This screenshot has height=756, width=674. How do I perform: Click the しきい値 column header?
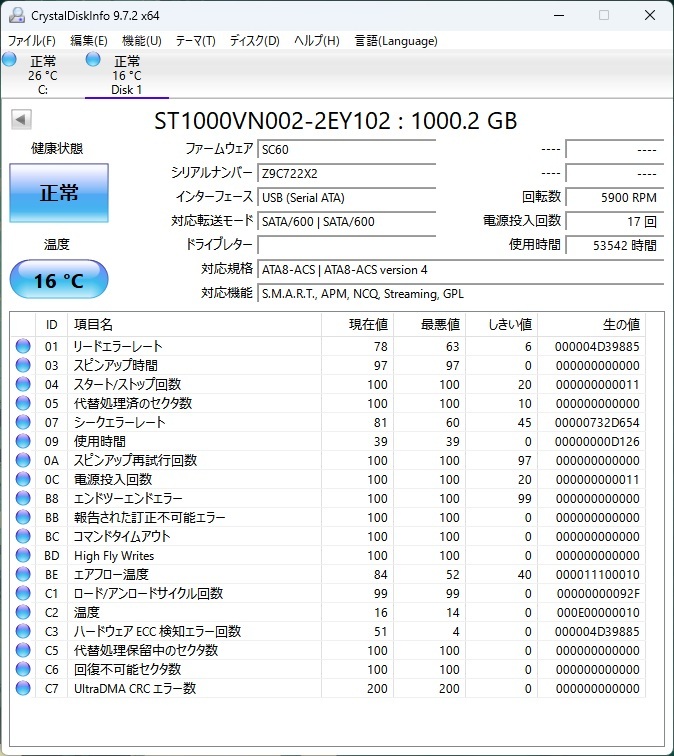point(501,324)
